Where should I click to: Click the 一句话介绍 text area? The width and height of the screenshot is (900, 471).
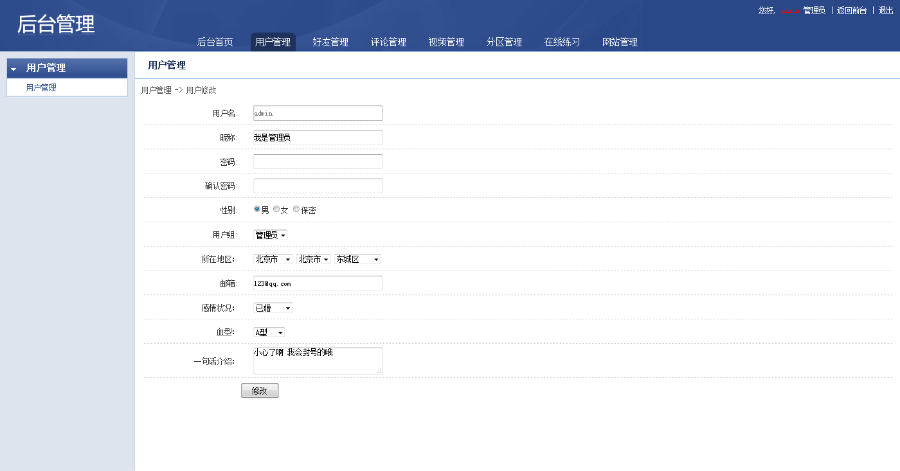pos(317,361)
